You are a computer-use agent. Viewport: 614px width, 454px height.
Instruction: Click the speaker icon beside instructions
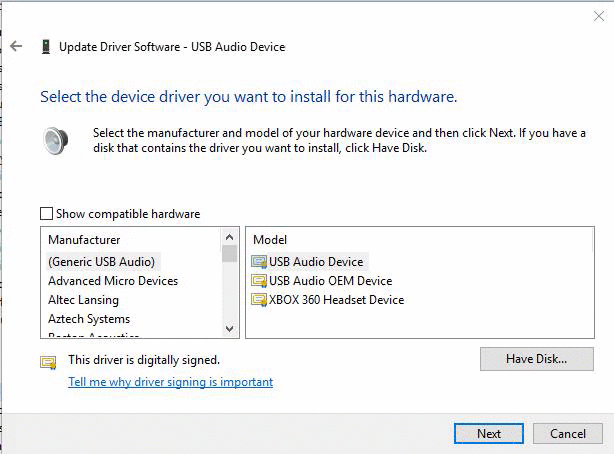tap(56, 140)
